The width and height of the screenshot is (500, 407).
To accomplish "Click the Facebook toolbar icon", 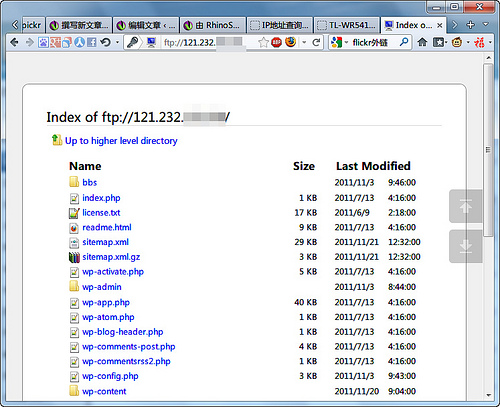I will (92, 42).
